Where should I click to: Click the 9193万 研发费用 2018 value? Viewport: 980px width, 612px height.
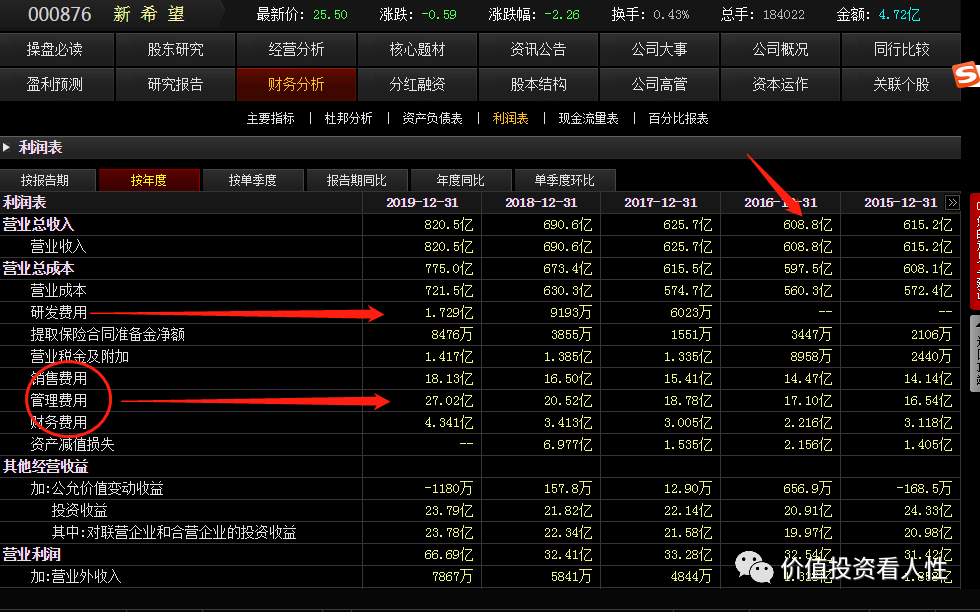[571, 313]
